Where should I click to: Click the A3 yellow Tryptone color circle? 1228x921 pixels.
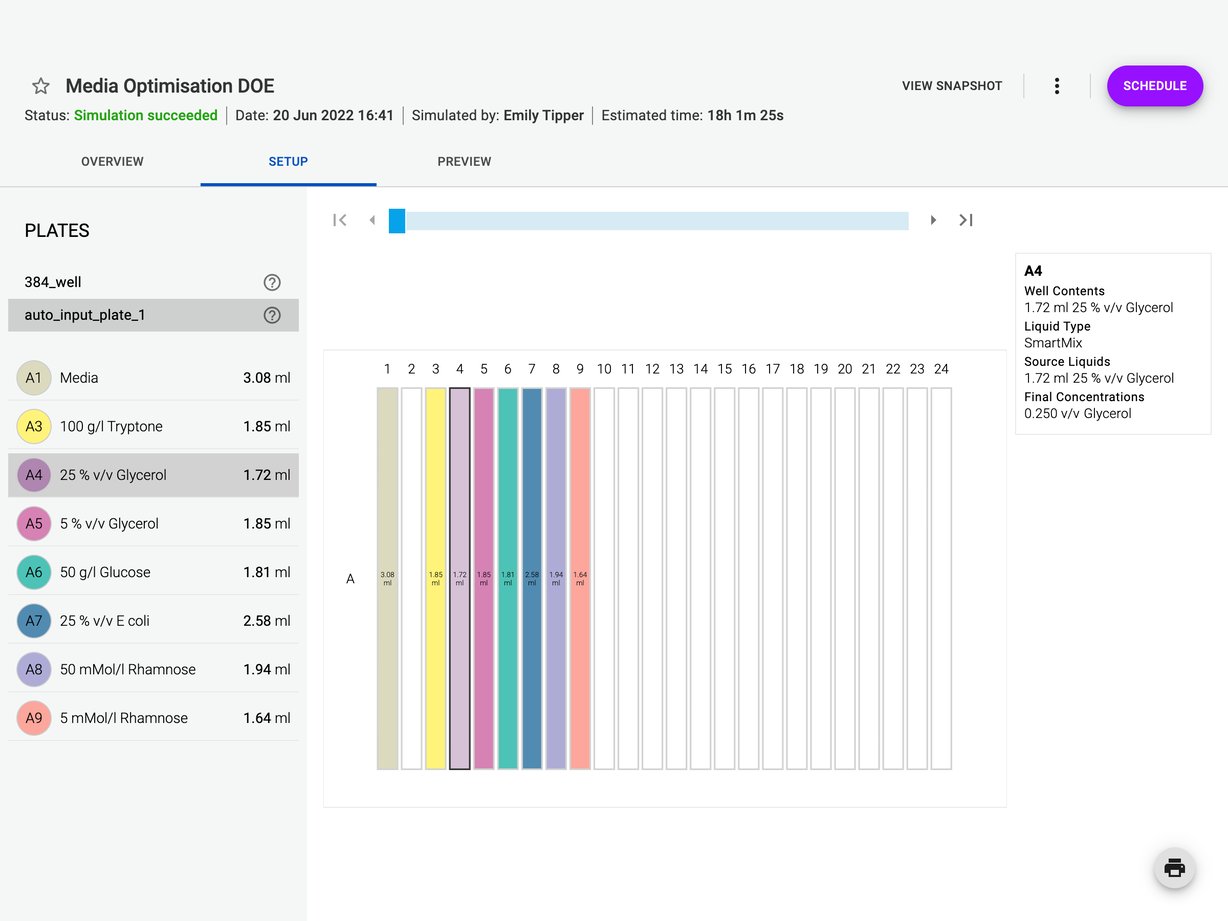click(x=34, y=426)
